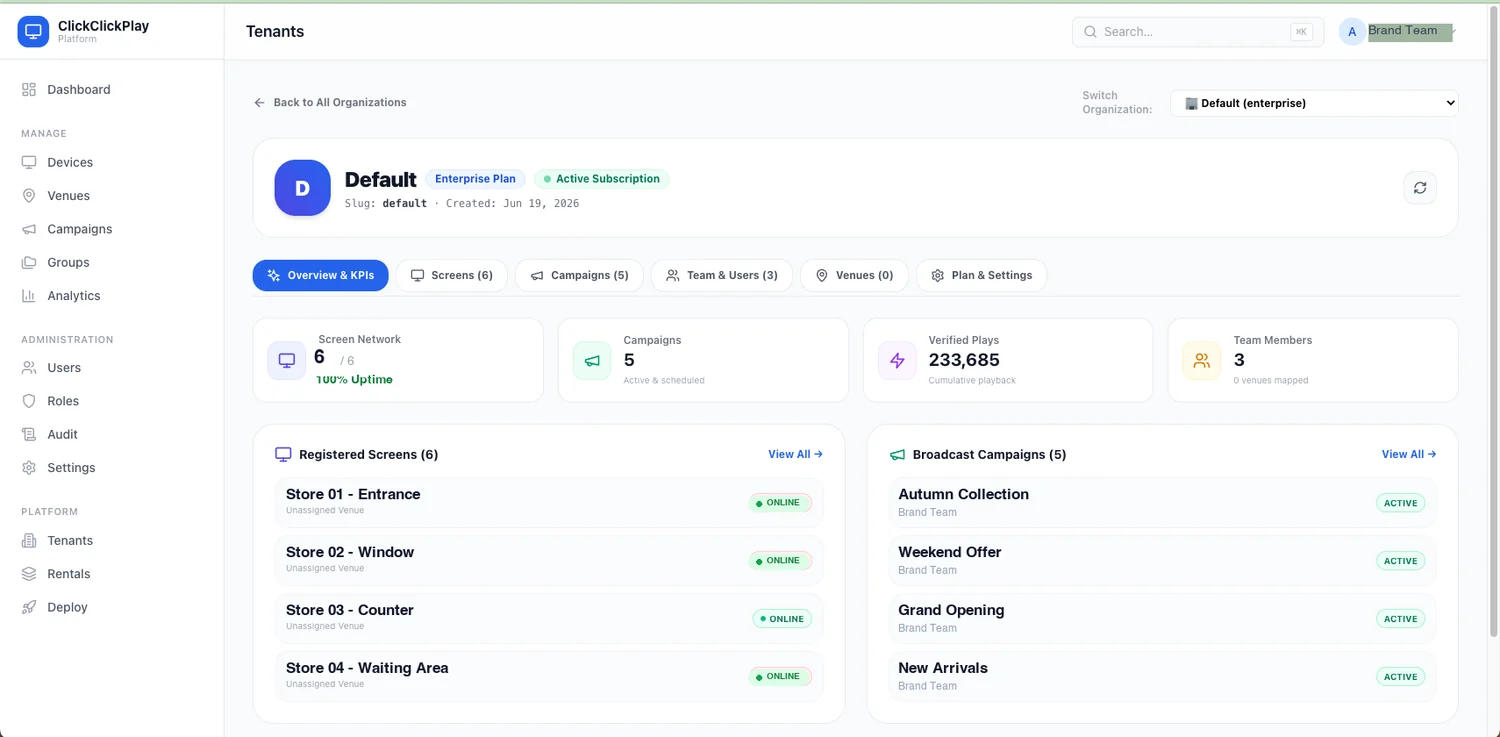Click the user avatar A
This screenshot has width=1500, height=737.
pos(1352,32)
